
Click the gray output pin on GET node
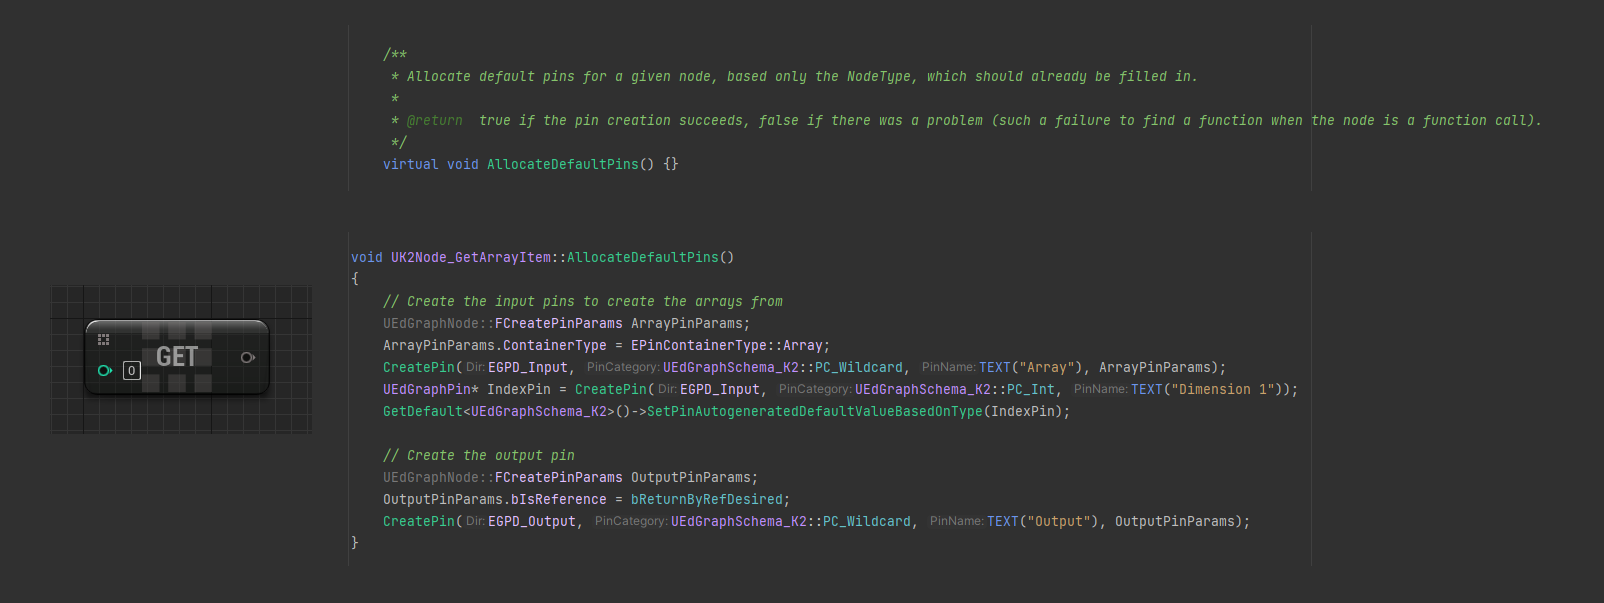click(x=247, y=357)
